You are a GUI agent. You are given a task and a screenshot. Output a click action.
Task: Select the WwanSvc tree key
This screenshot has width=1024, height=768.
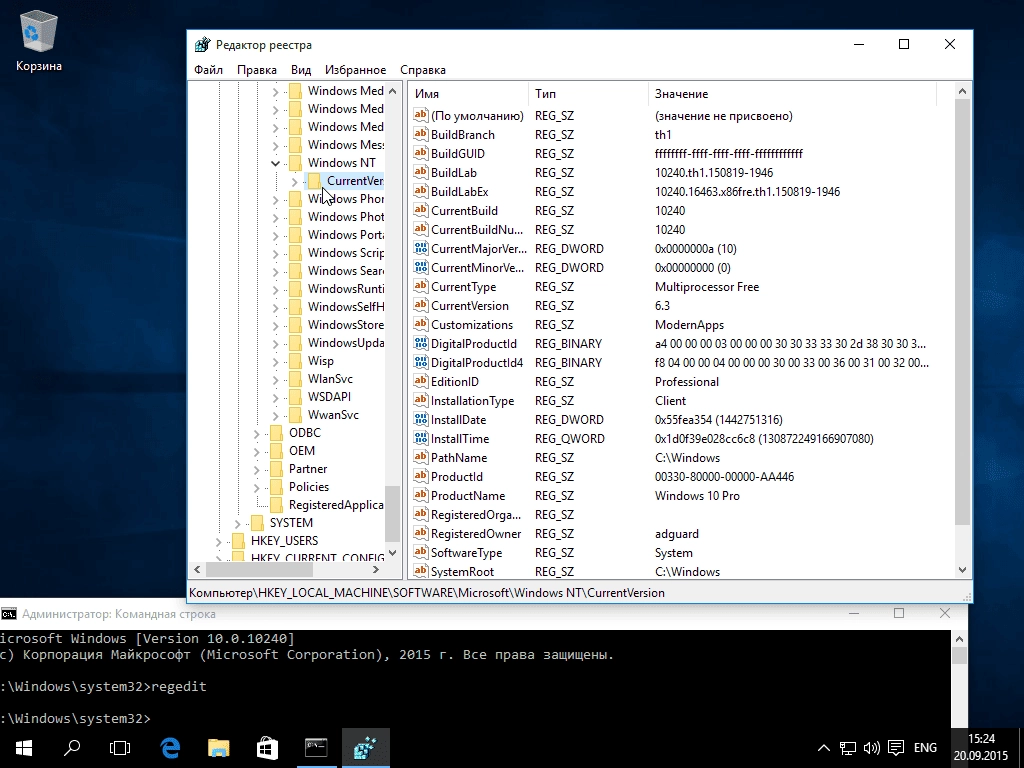click(333, 415)
